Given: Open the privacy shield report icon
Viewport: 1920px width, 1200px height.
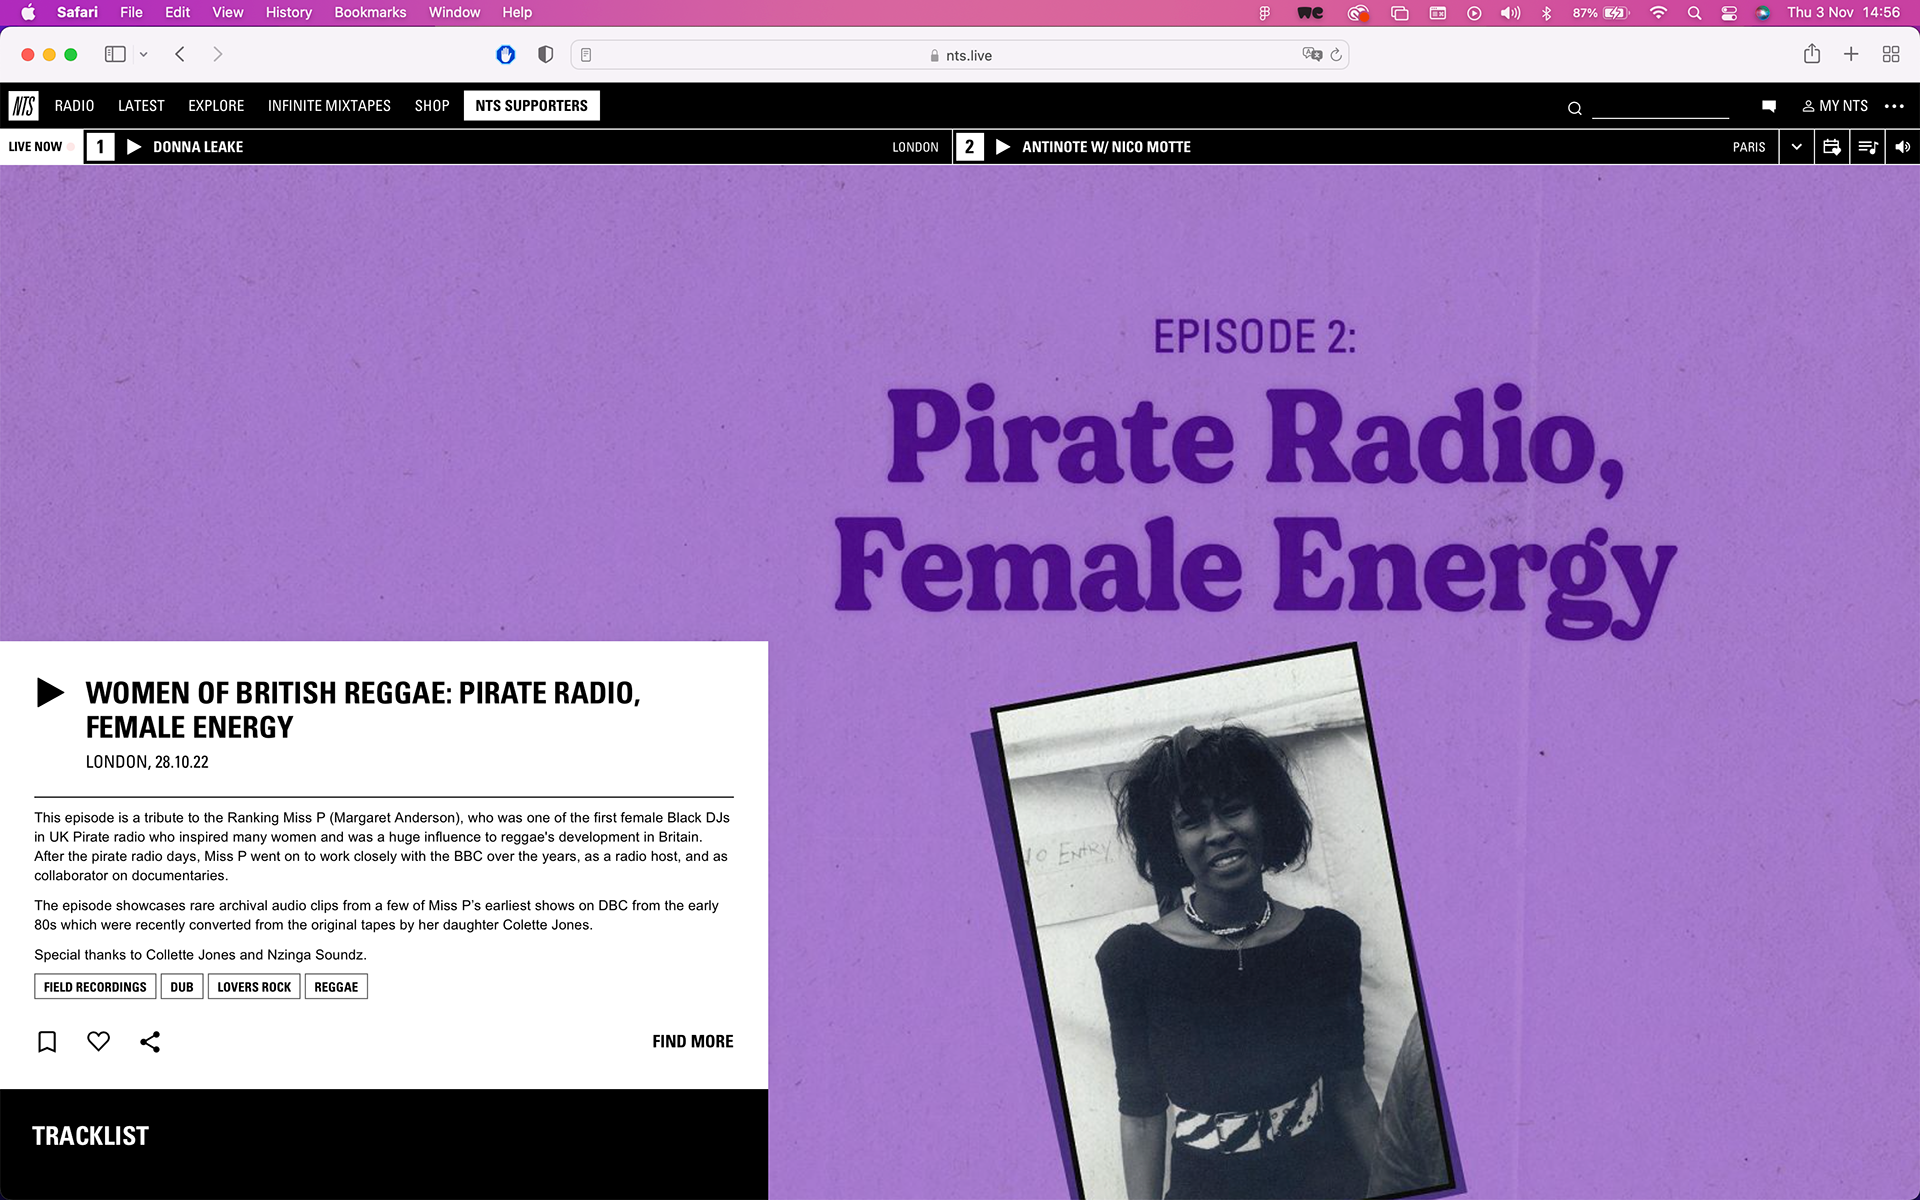Looking at the screenshot, I should 545,54.
